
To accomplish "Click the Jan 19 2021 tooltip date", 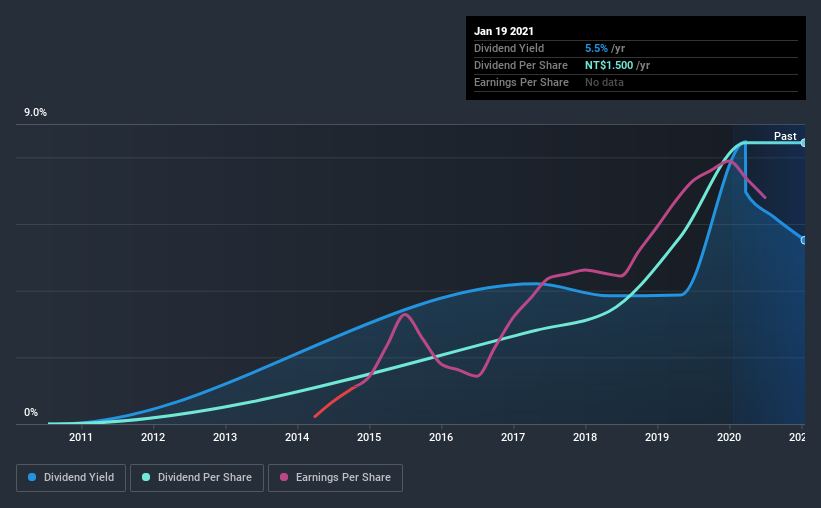I will (504, 31).
